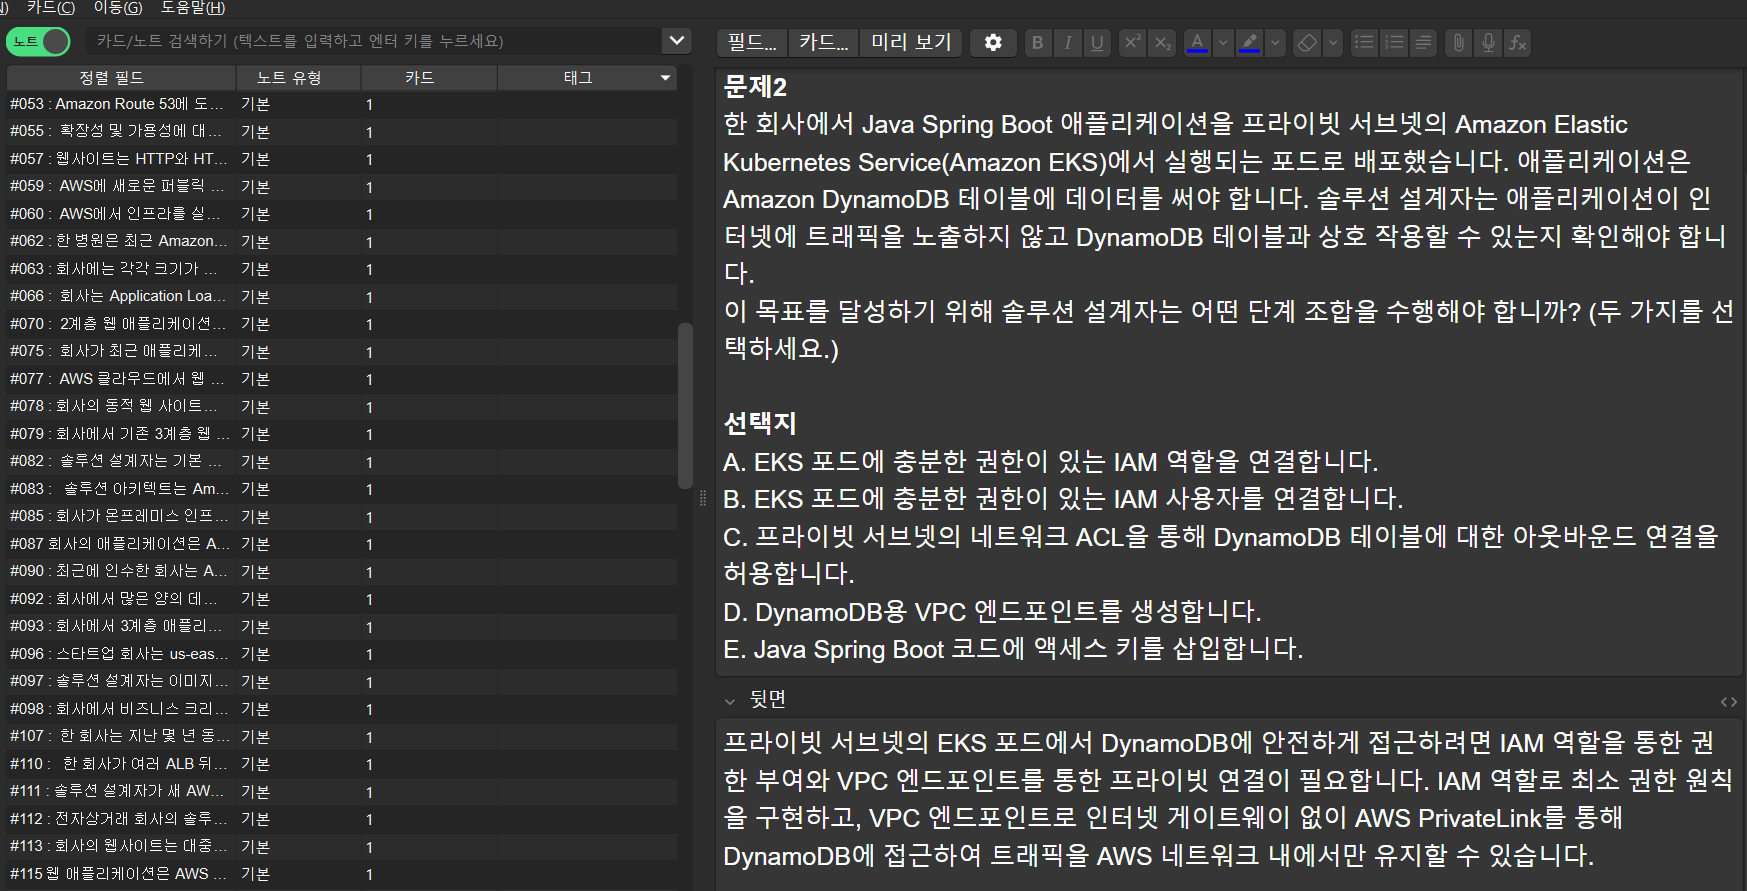Open editor settings gear icon

(x=993, y=43)
